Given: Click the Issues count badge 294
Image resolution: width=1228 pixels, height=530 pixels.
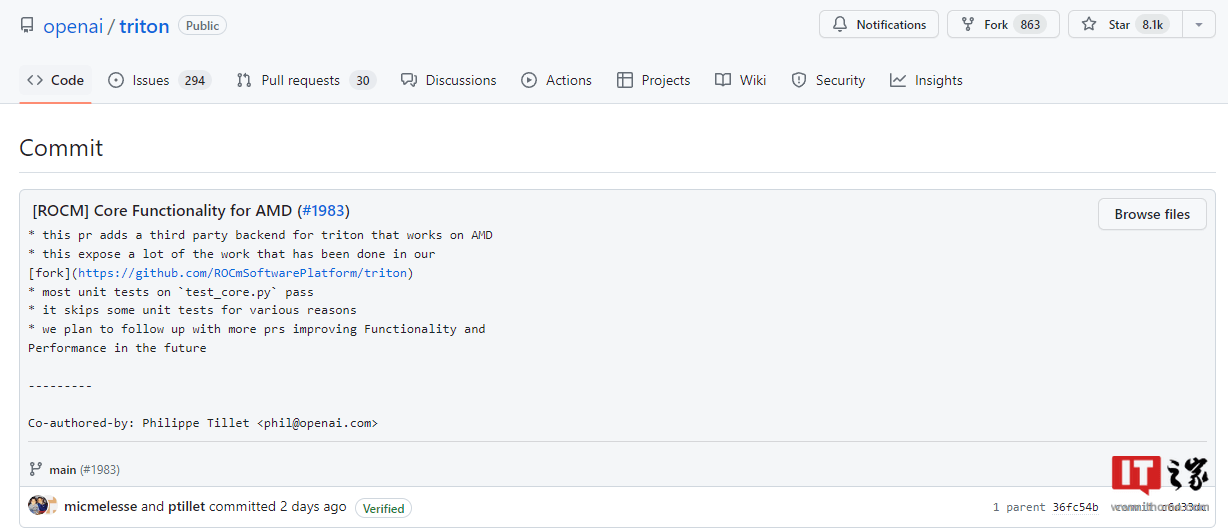Looking at the screenshot, I should 195,81.
